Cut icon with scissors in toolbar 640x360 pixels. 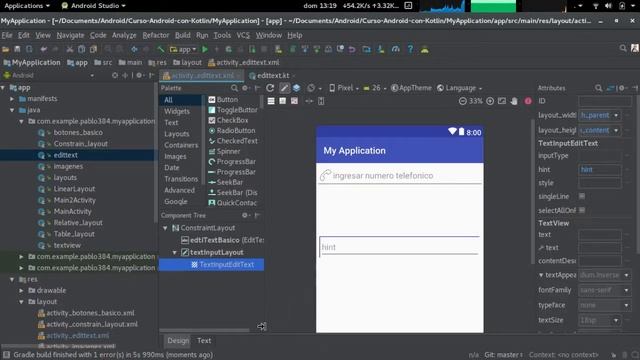[70, 49]
